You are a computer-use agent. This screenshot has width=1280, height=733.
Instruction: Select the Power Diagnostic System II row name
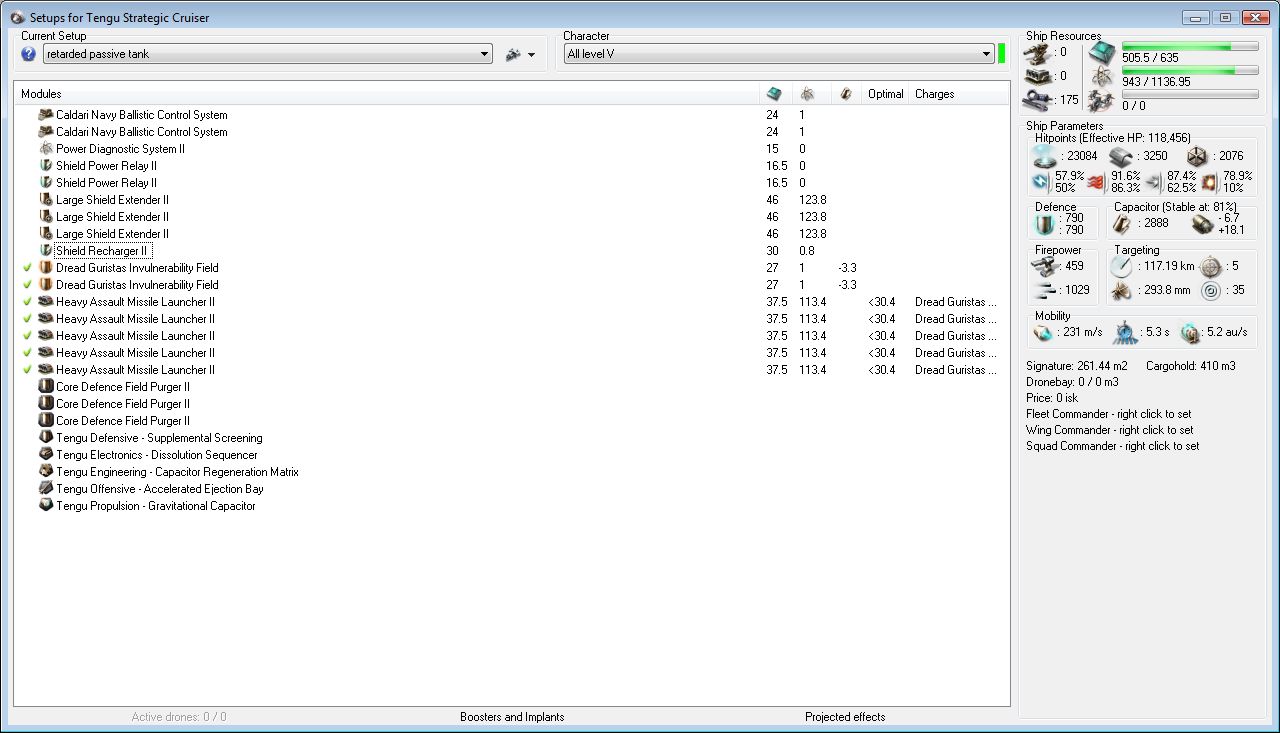[x=120, y=149]
